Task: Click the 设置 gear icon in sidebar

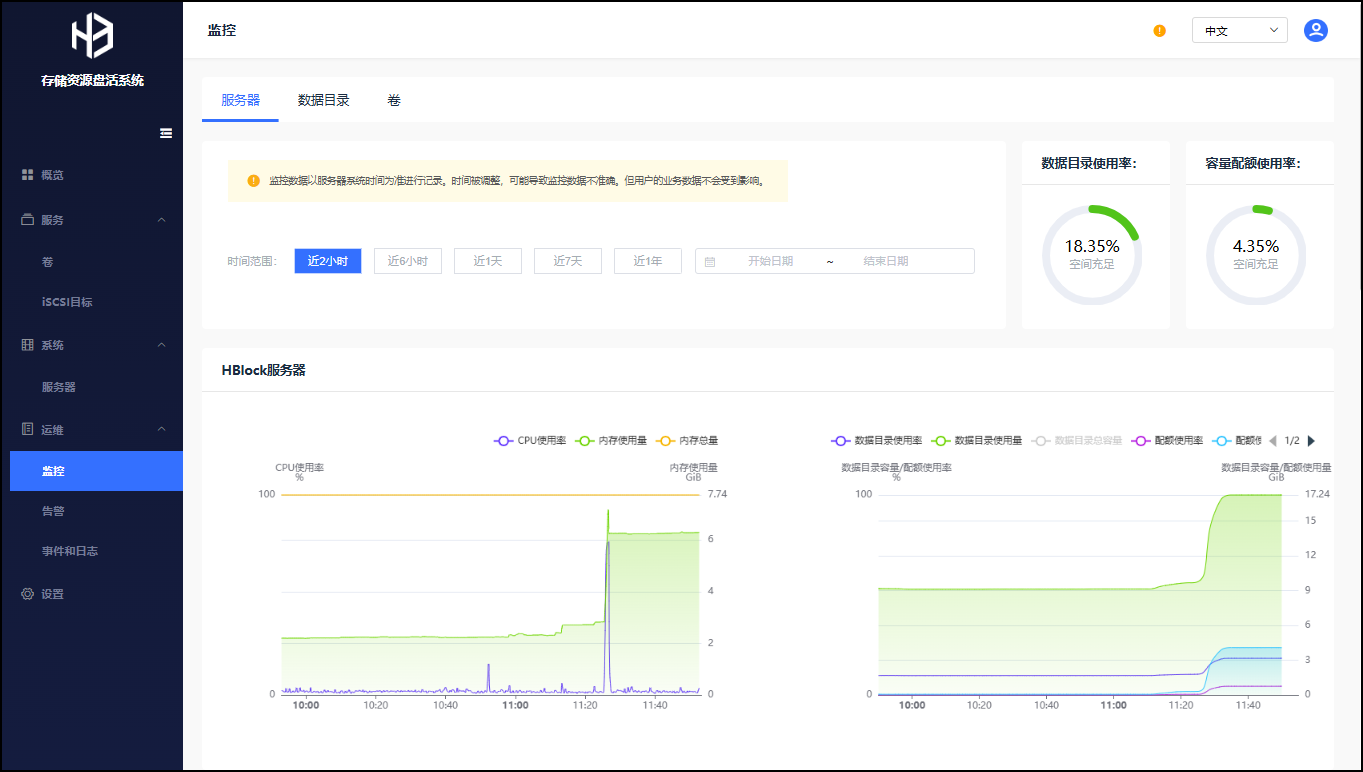Action: pos(28,594)
